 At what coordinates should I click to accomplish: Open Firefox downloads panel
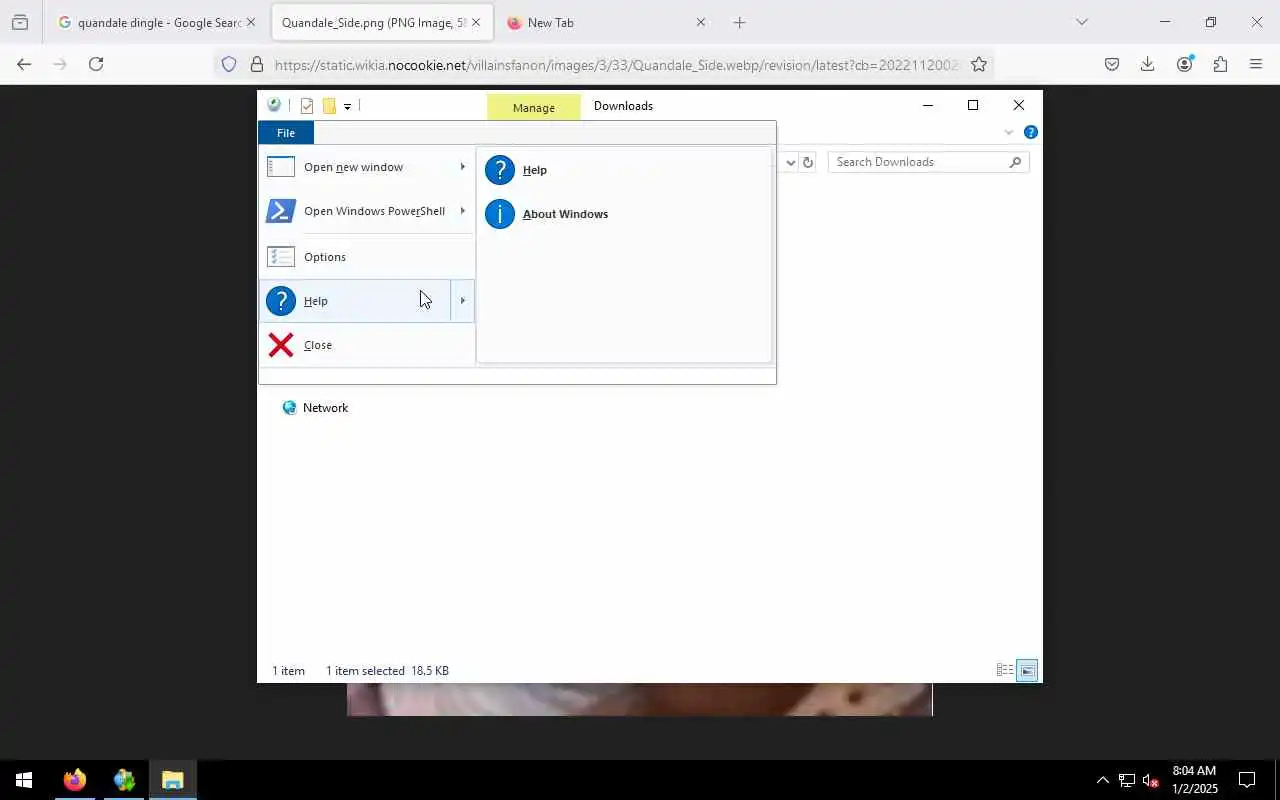[1148, 64]
